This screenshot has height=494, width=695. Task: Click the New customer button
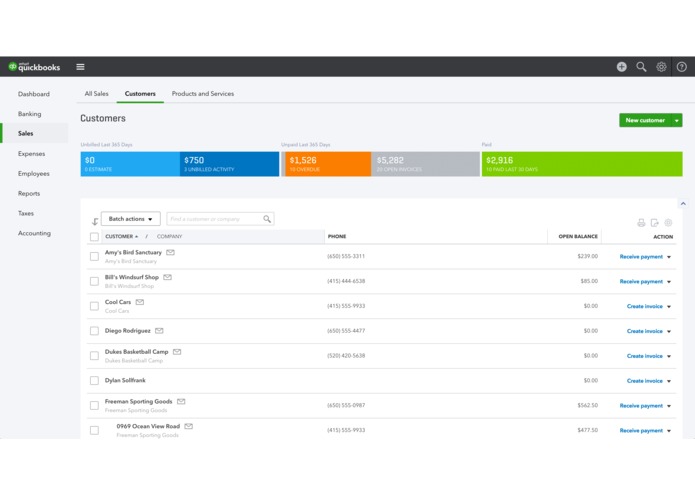pyautogui.click(x=645, y=120)
